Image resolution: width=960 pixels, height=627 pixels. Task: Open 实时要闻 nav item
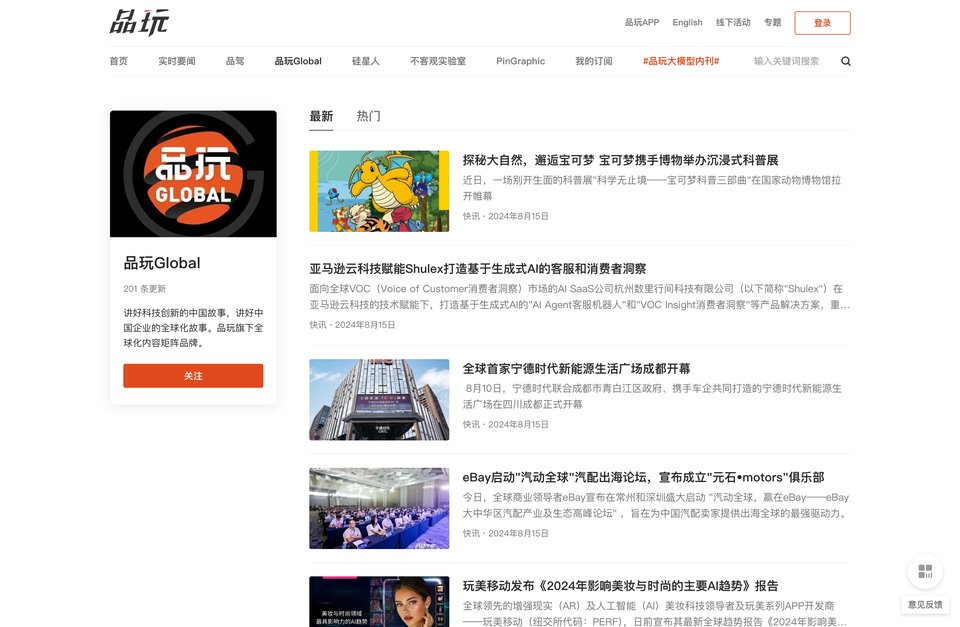[x=177, y=61]
